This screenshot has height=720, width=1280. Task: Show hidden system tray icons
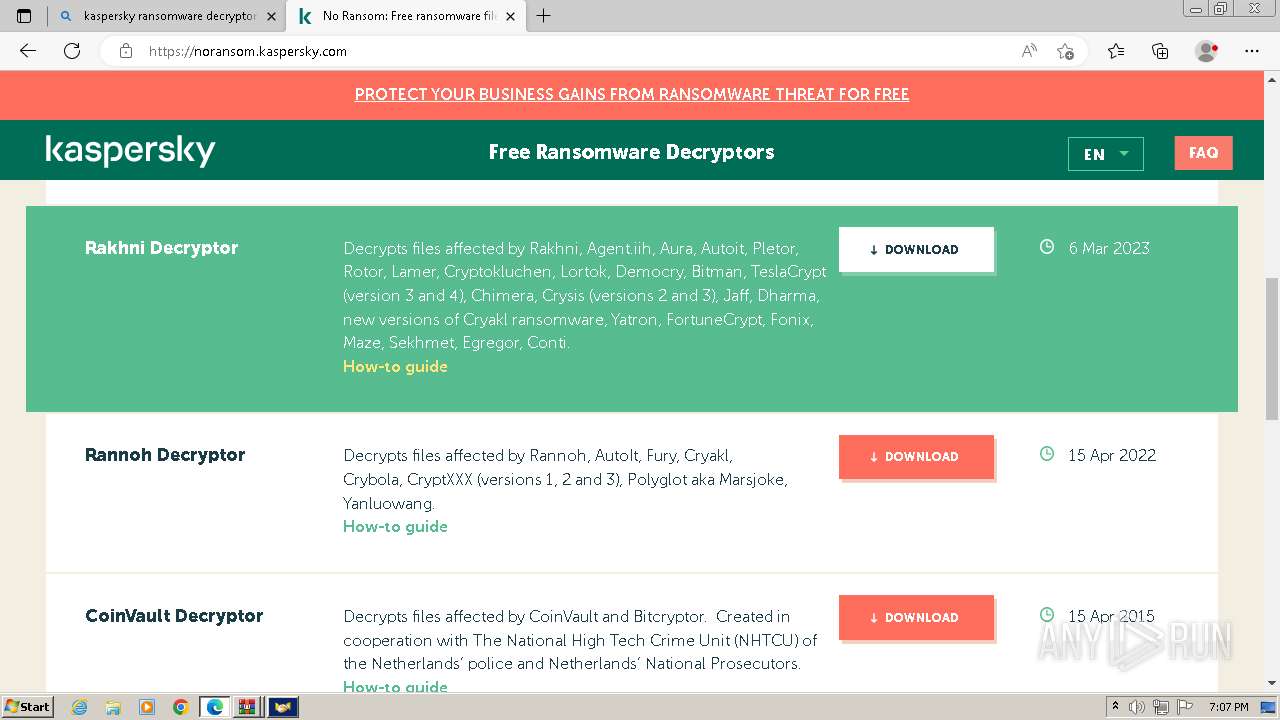(1115, 707)
